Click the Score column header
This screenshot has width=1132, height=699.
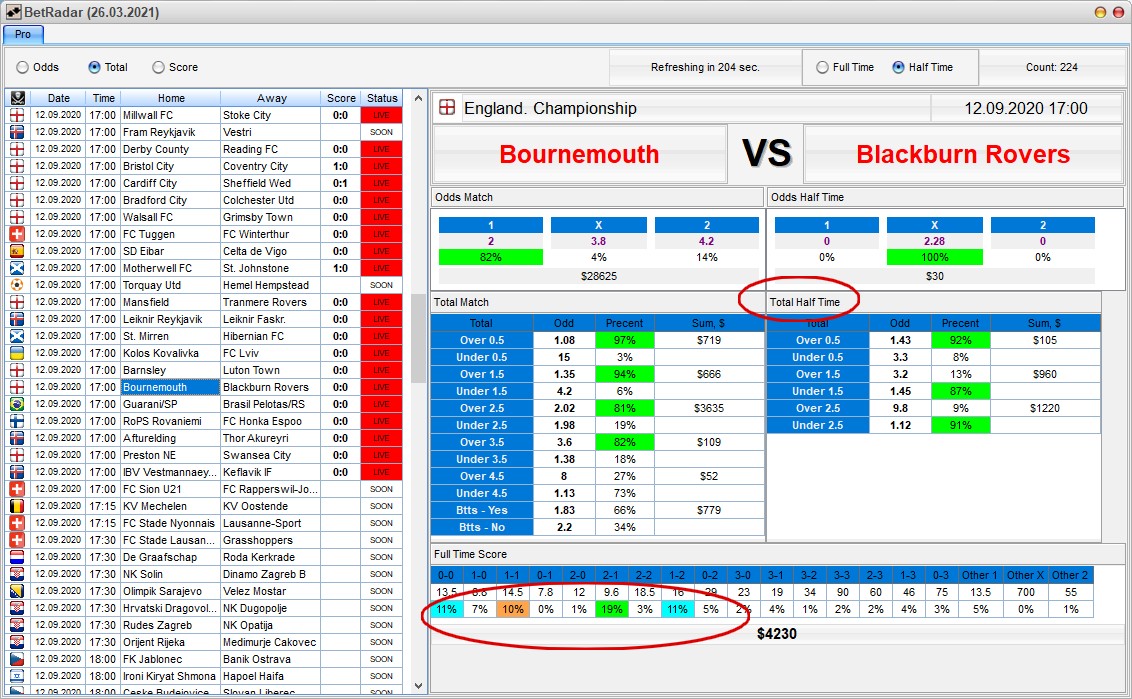(x=341, y=97)
